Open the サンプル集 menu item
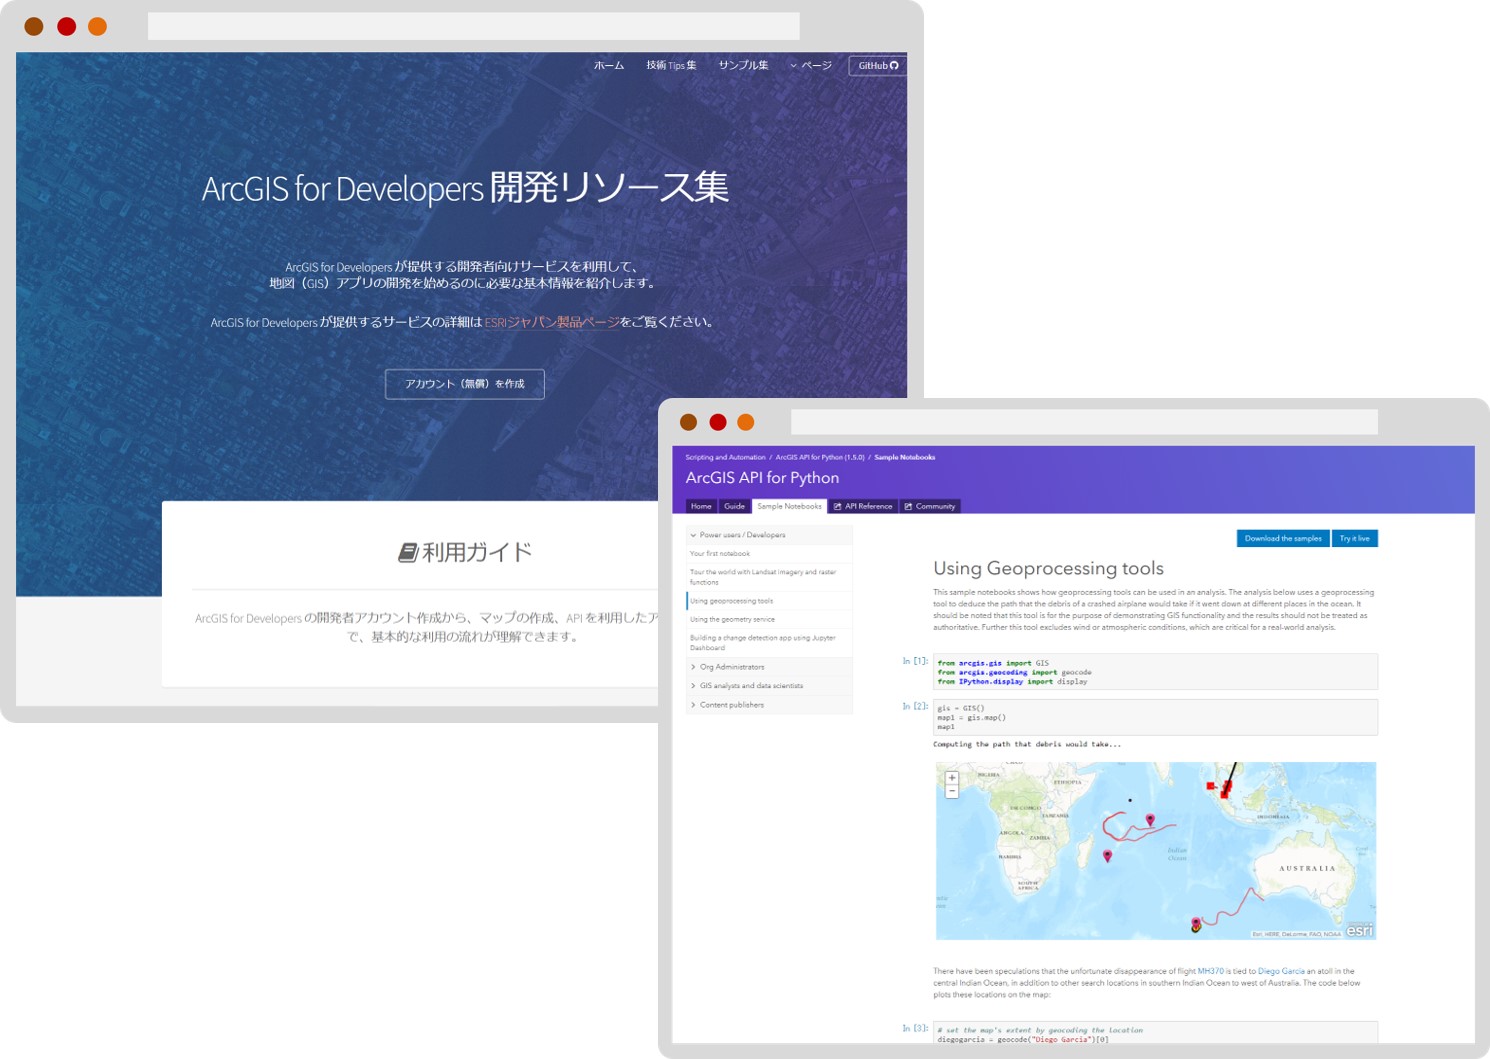Screen dimensions: 1490x1059 pos(743,66)
